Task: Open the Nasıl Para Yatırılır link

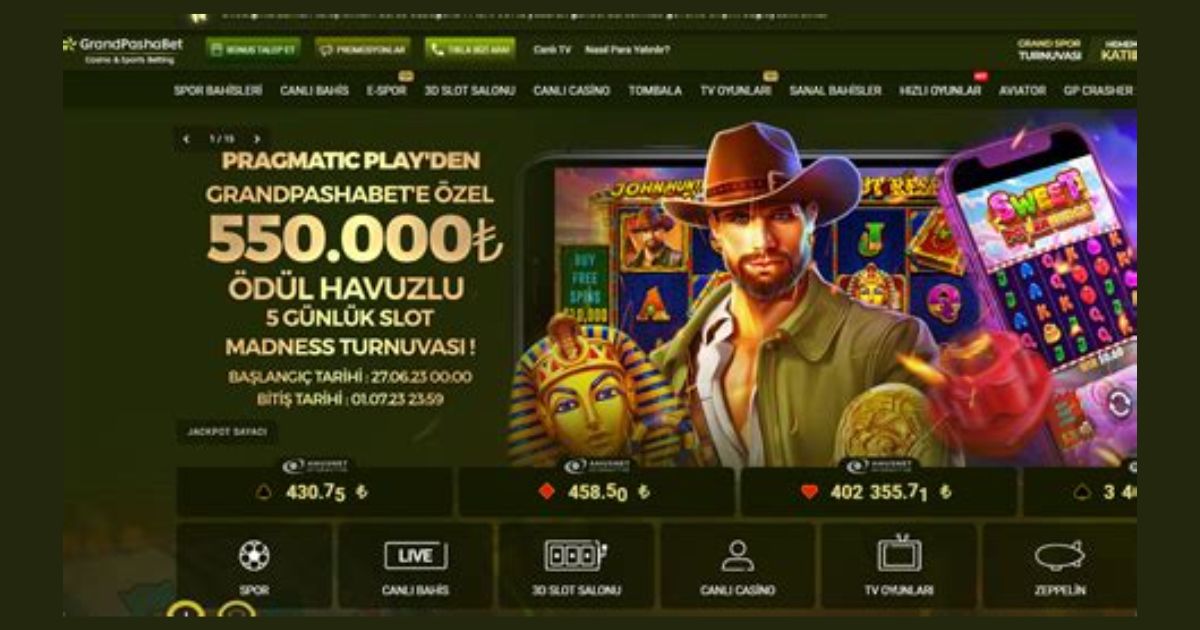Action: pyautogui.click(x=627, y=49)
